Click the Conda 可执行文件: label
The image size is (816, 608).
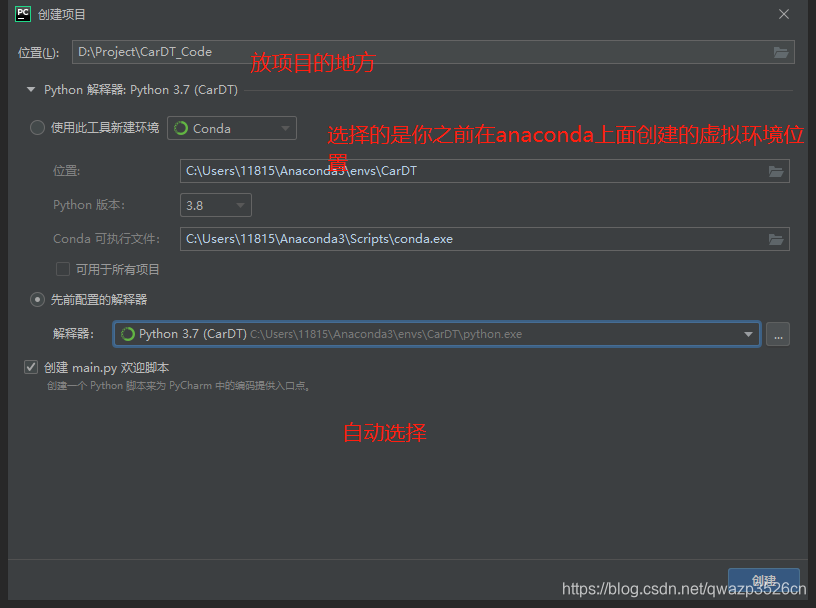(107, 239)
